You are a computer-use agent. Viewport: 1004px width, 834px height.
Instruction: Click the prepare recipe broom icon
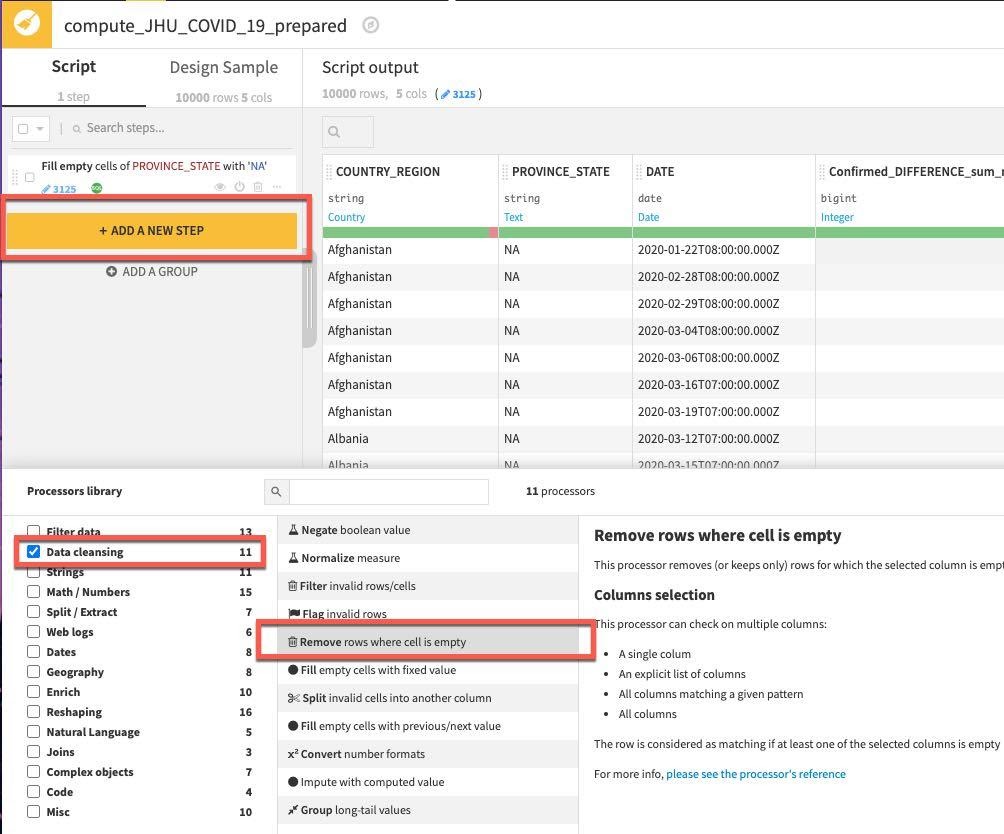[26, 24]
